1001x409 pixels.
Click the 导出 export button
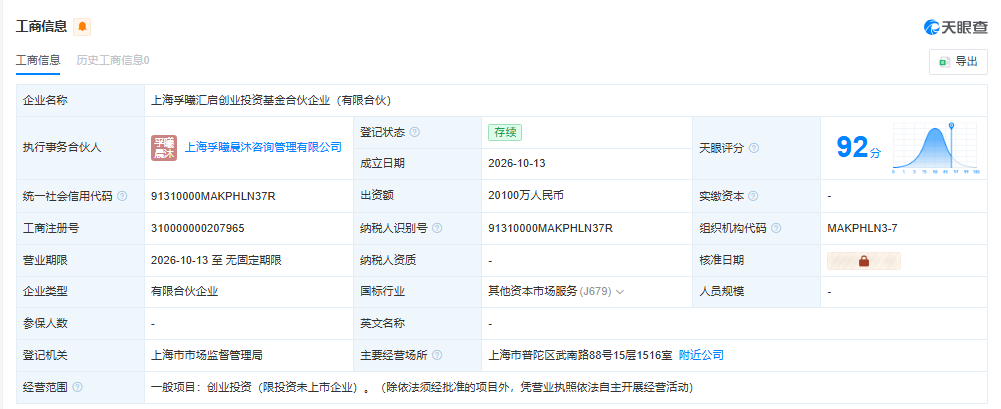coord(958,62)
